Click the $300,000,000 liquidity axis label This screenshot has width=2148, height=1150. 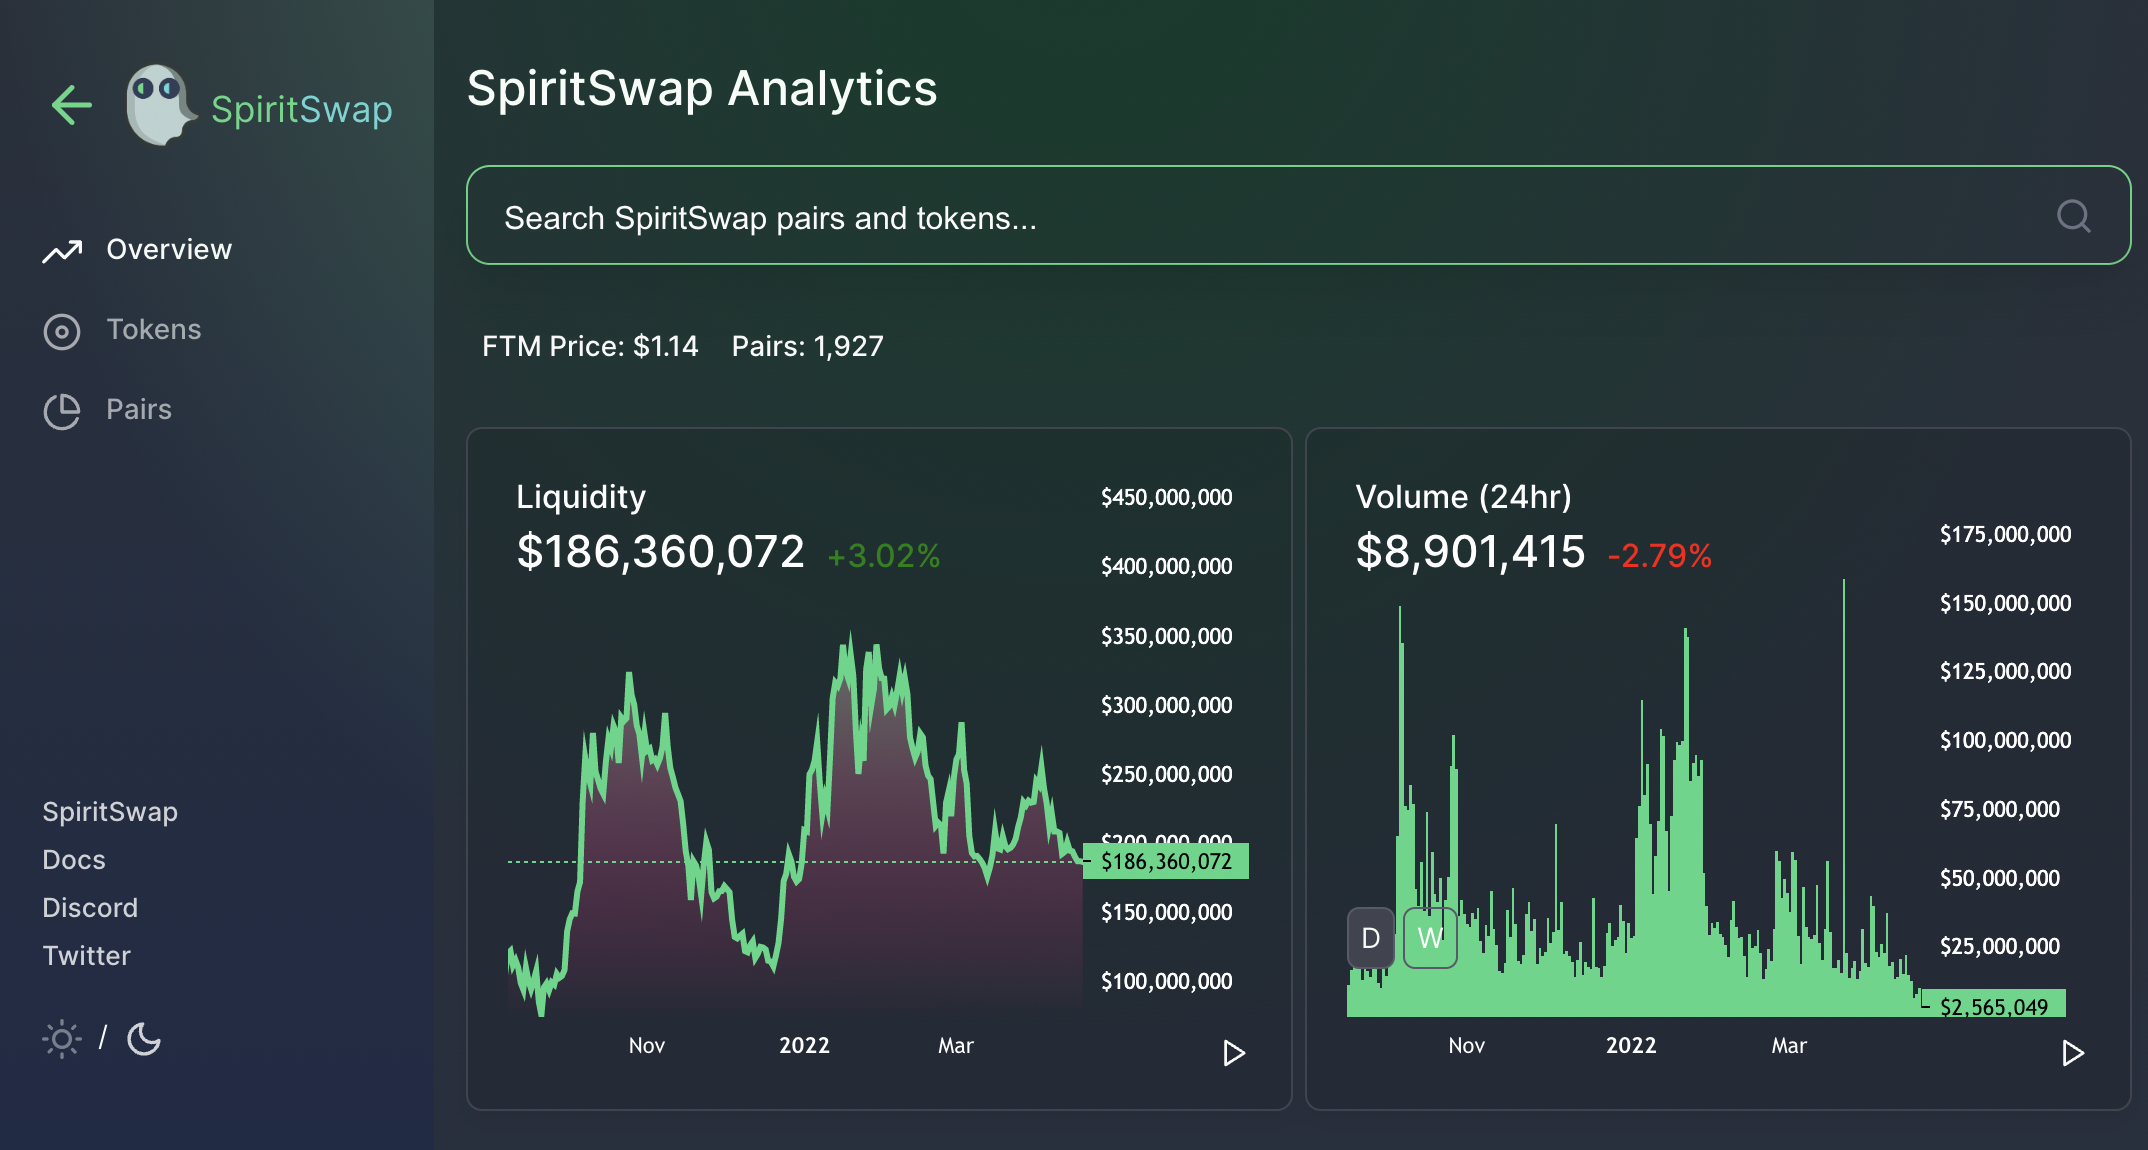click(1166, 705)
